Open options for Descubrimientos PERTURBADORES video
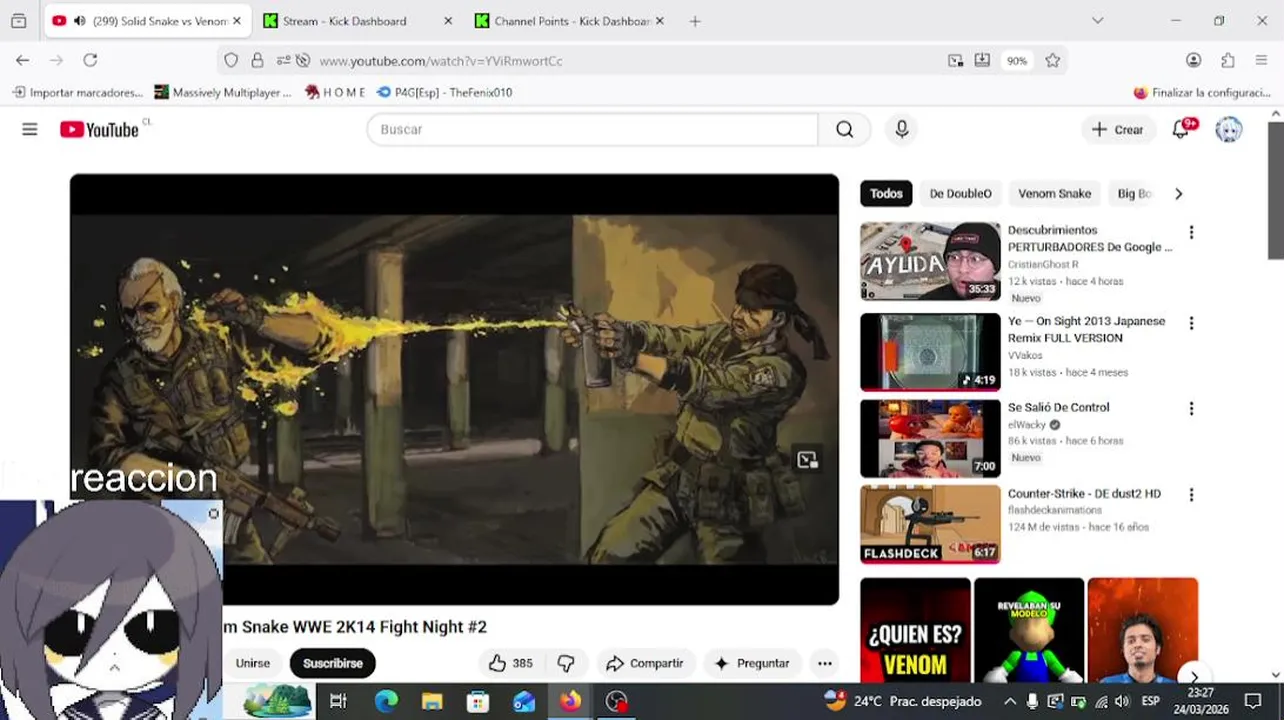This screenshot has height=720, width=1284. click(x=1191, y=232)
